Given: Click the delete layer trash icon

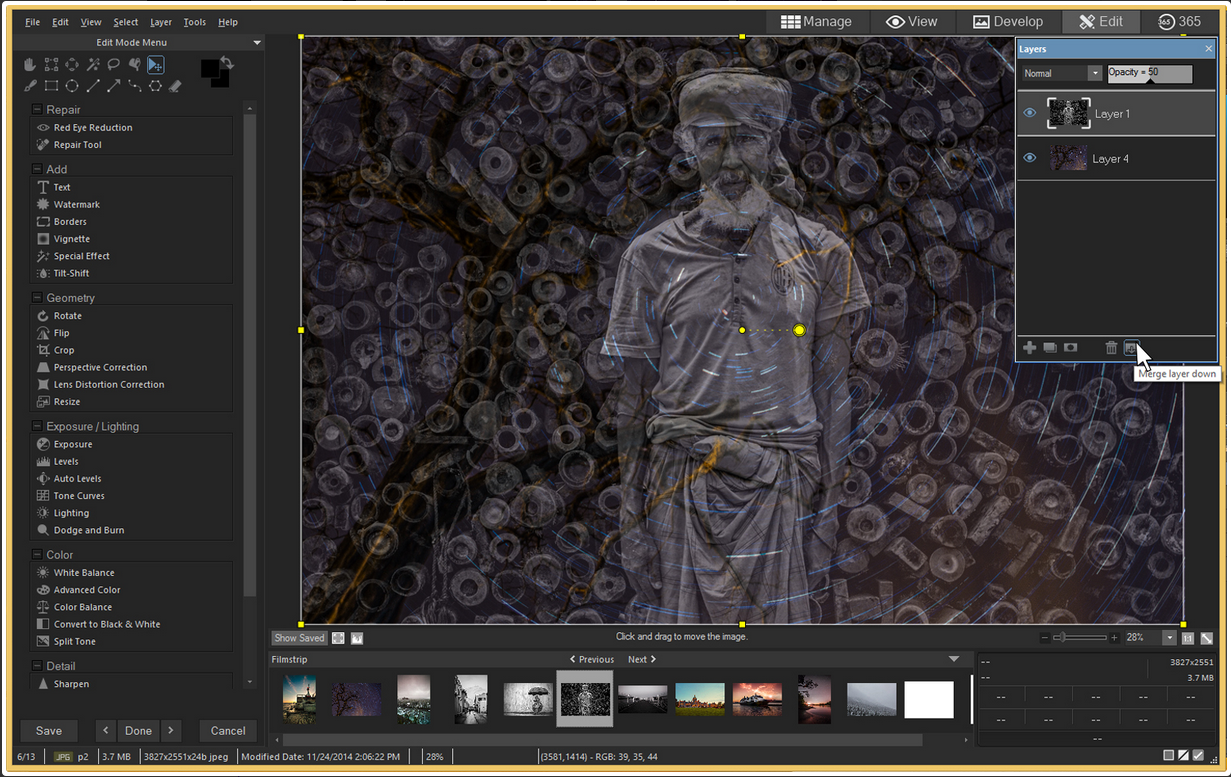Looking at the screenshot, I should [x=1111, y=348].
